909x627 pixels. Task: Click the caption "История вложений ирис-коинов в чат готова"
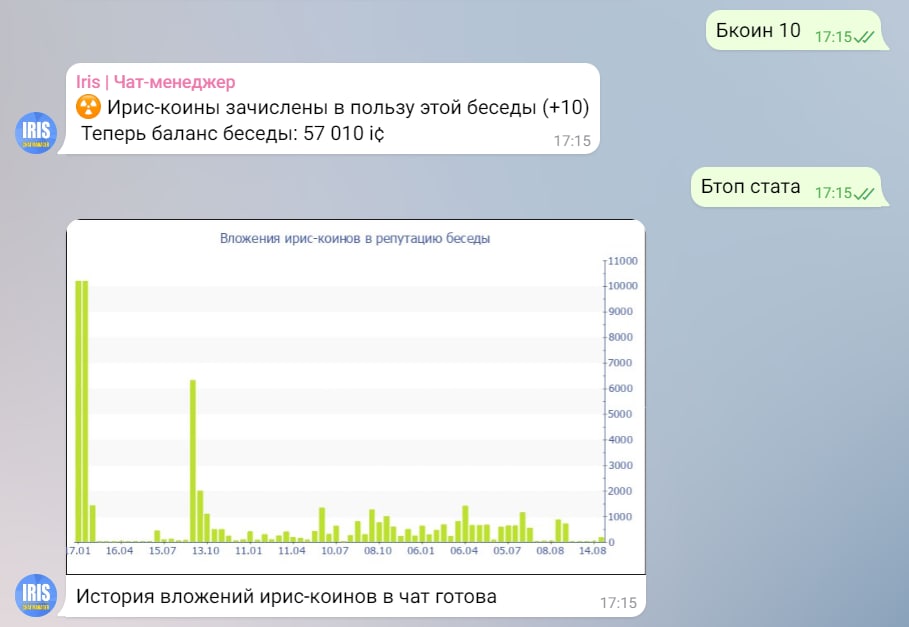tap(286, 596)
